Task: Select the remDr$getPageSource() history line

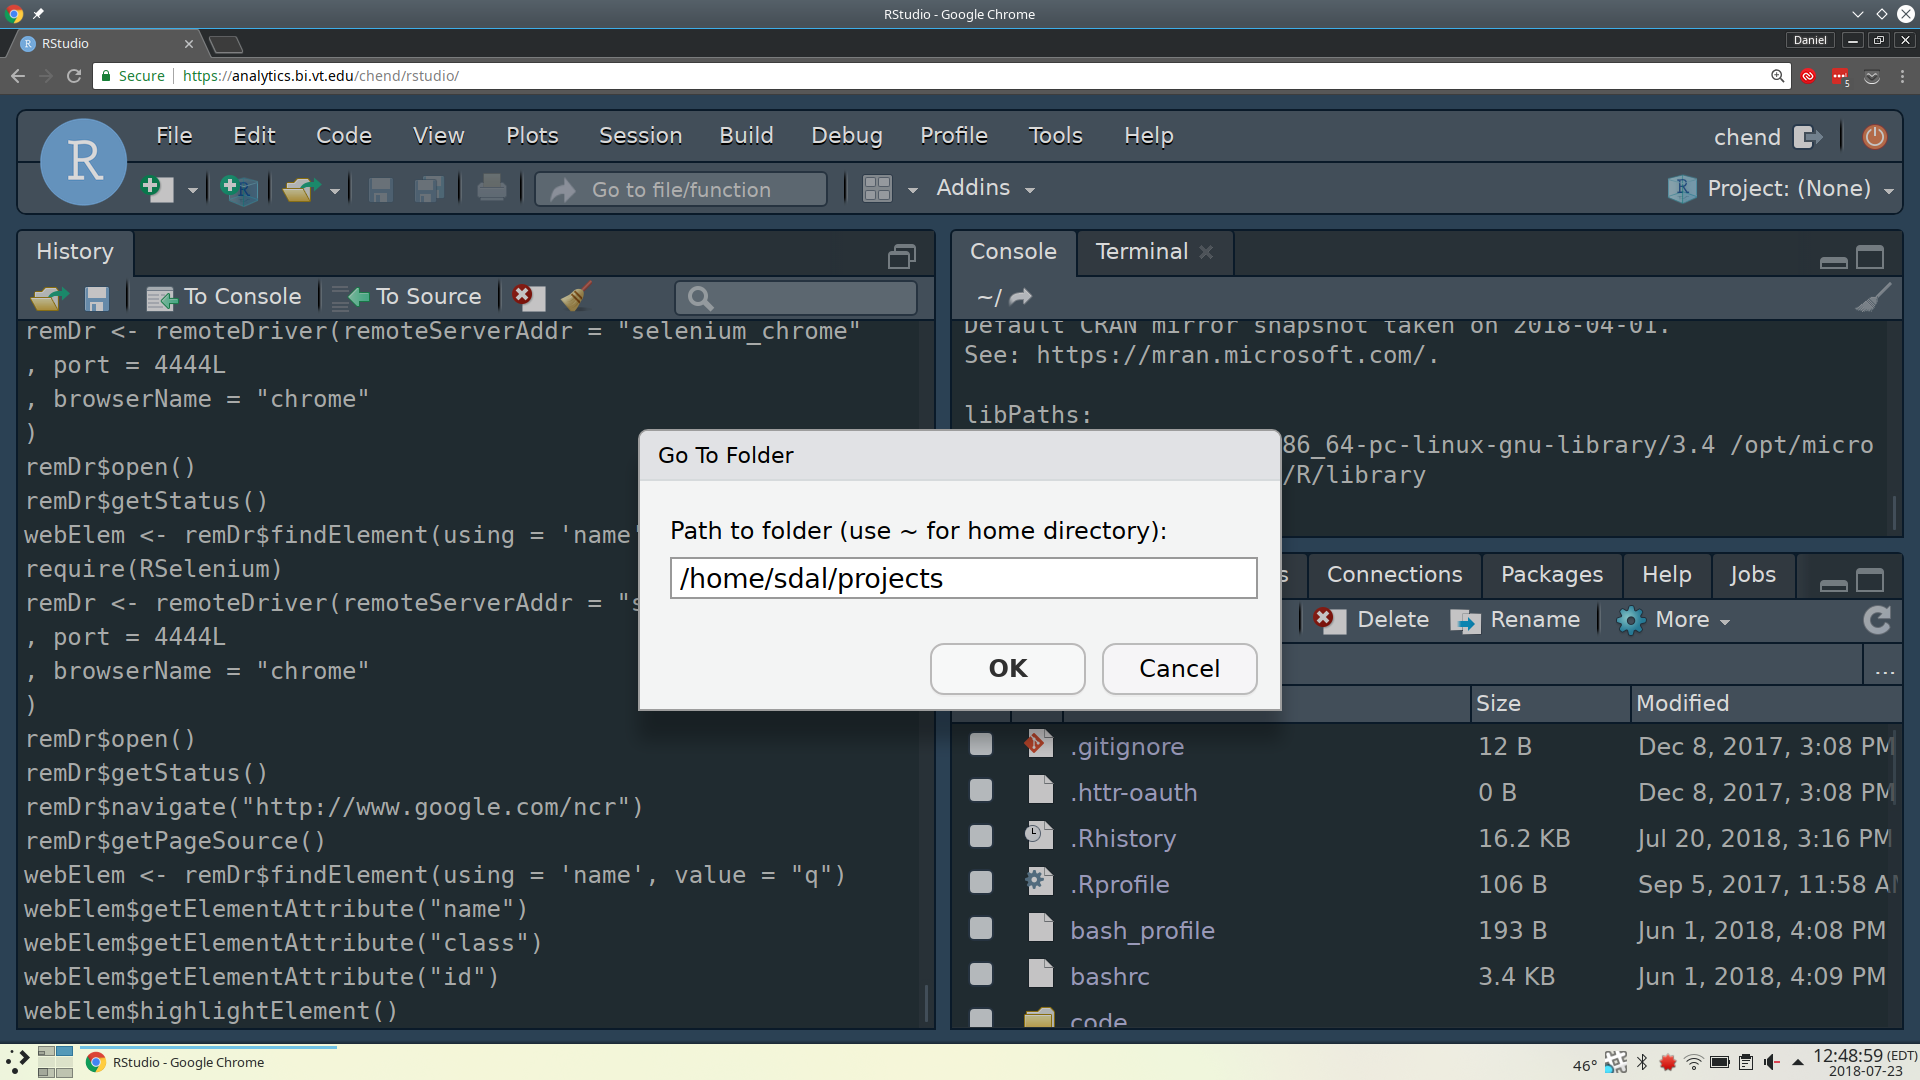Action: click(175, 841)
